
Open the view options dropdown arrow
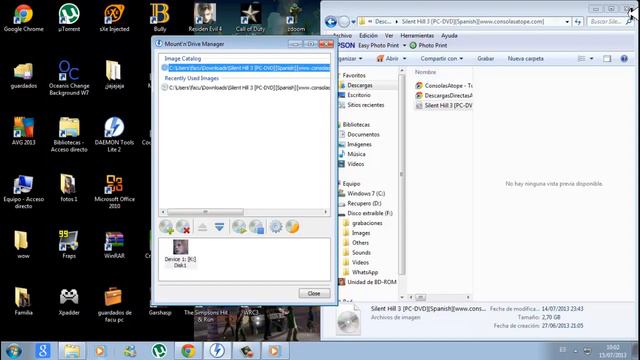click(591, 59)
